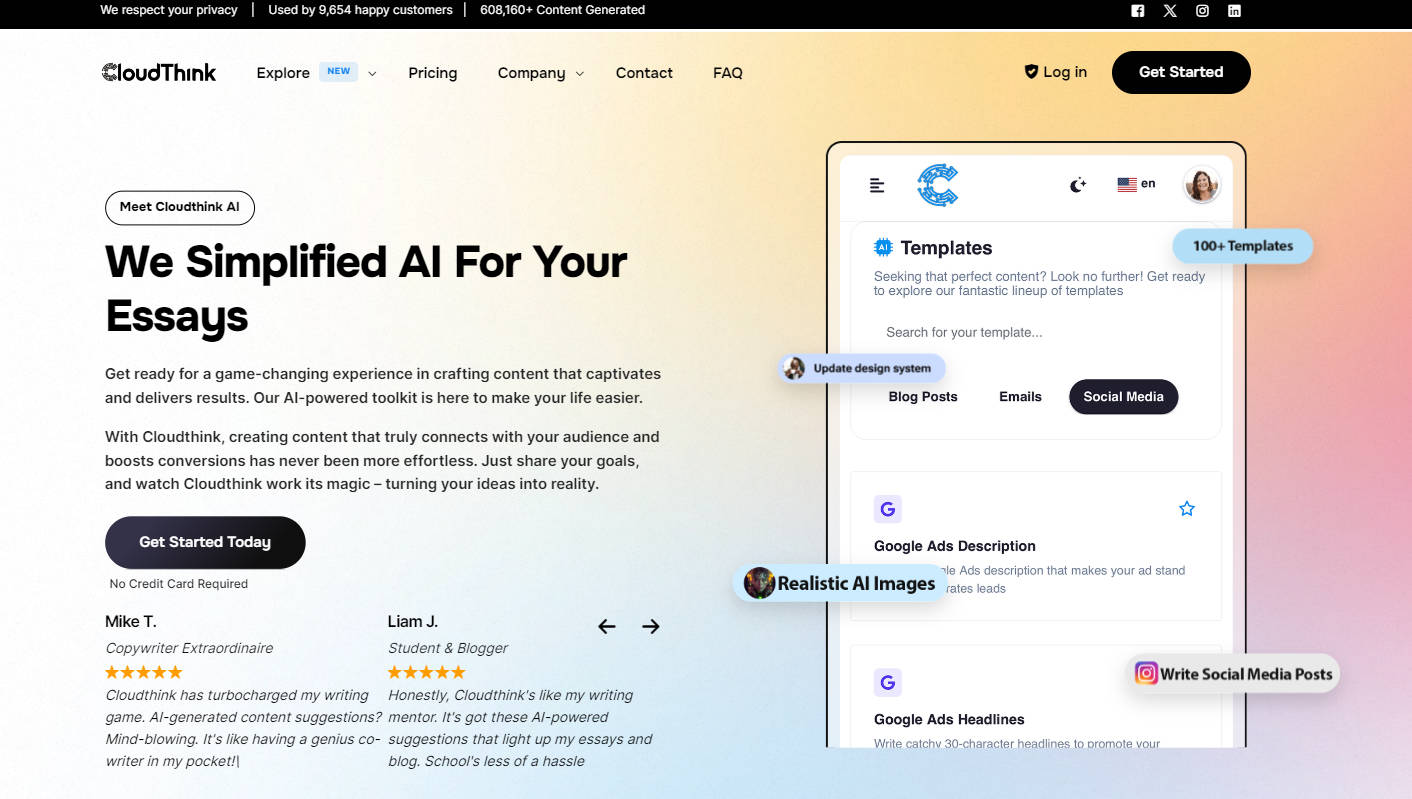Open the X (Twitter) social icon
This screenshot has width=1412, height=799.
pos(1170,11)
